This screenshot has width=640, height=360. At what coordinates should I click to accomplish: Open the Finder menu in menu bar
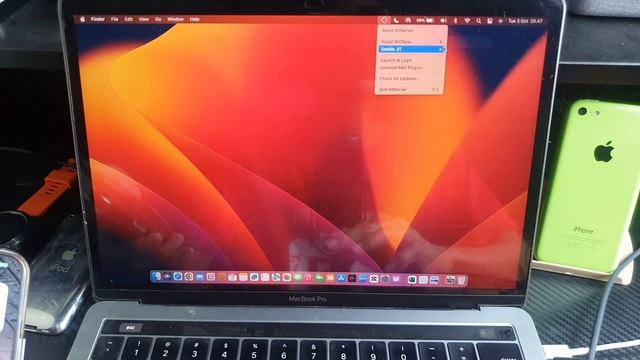98,19
